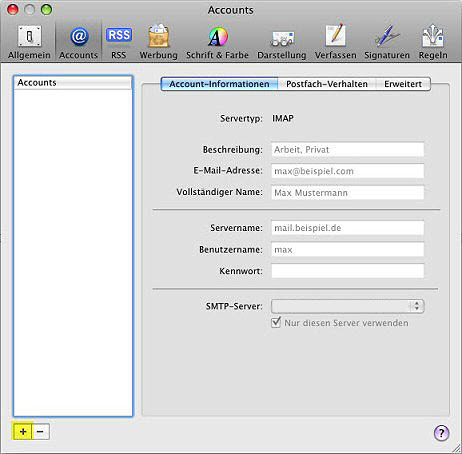Switch to the Postfach-Verhalten tab
Screen dimensions: 462x454
tap(327, 84)
